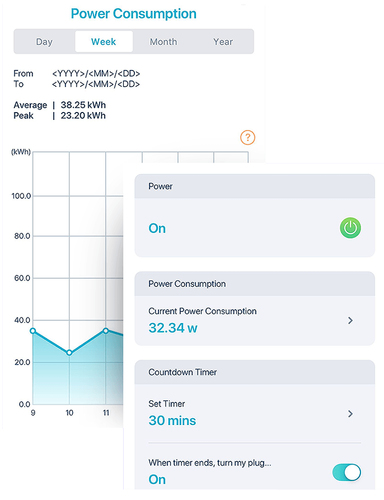Tap the green power button icon
Screen dimensions: 384x500
coord(350,228)
